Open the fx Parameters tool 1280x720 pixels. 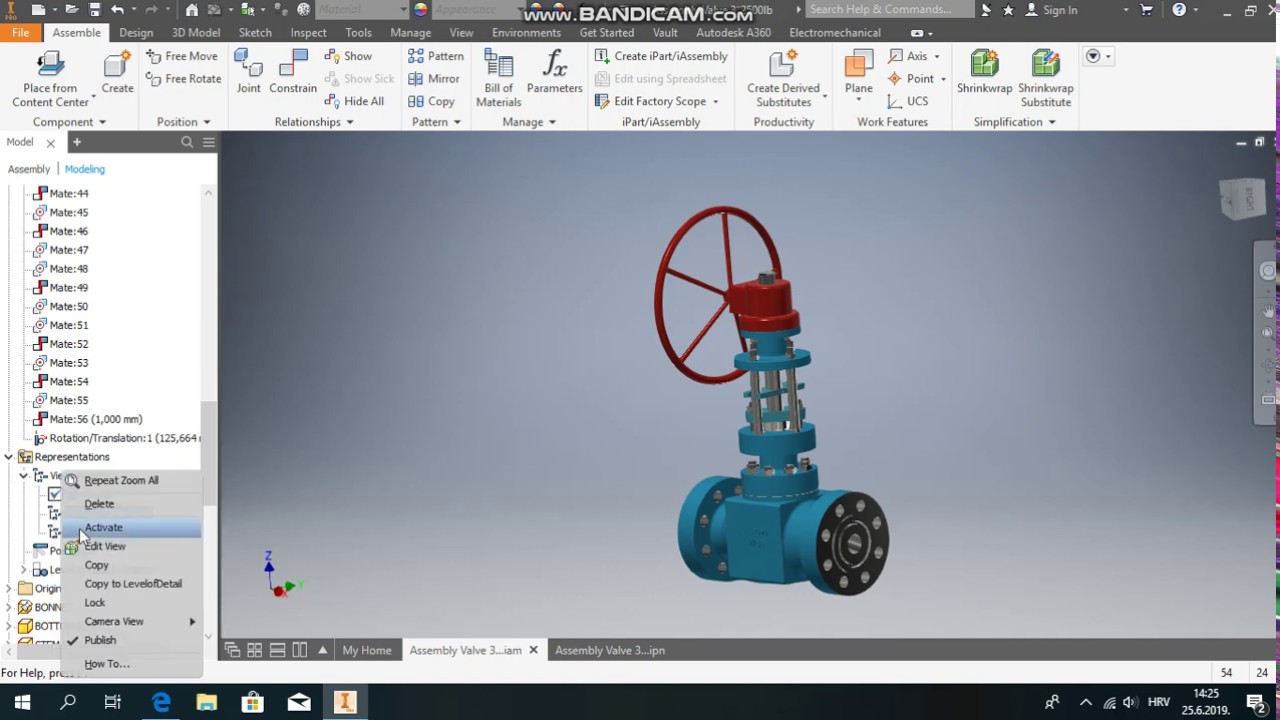554,71
